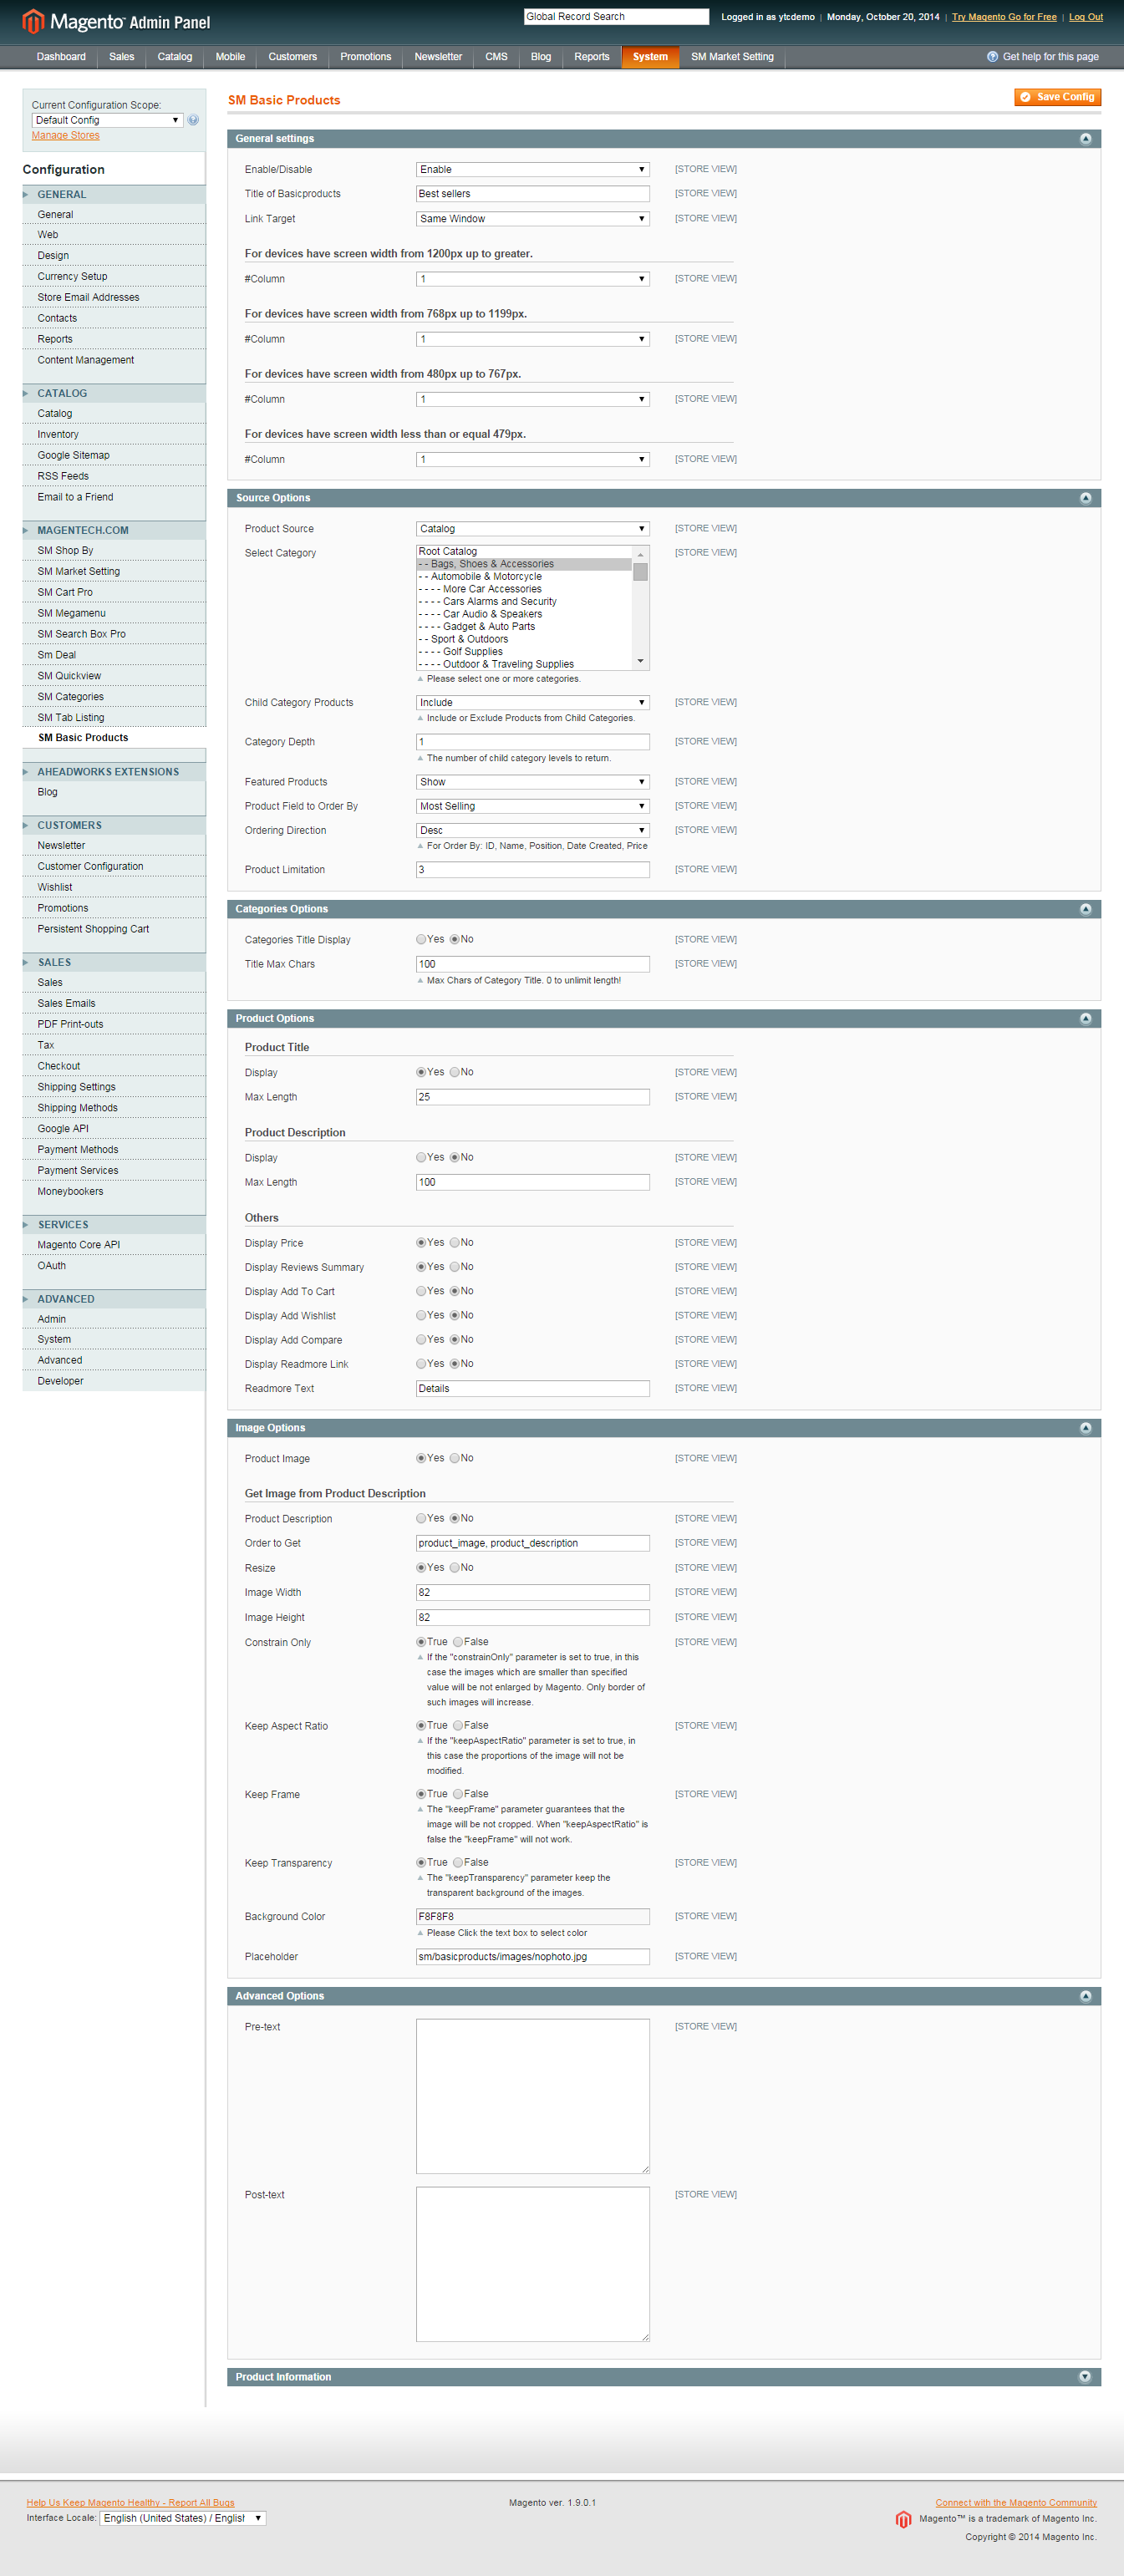Select Yes for Display Readmore Link
The width and height of the screenshot is (1124, 2576).
[x=421, y=1364]
